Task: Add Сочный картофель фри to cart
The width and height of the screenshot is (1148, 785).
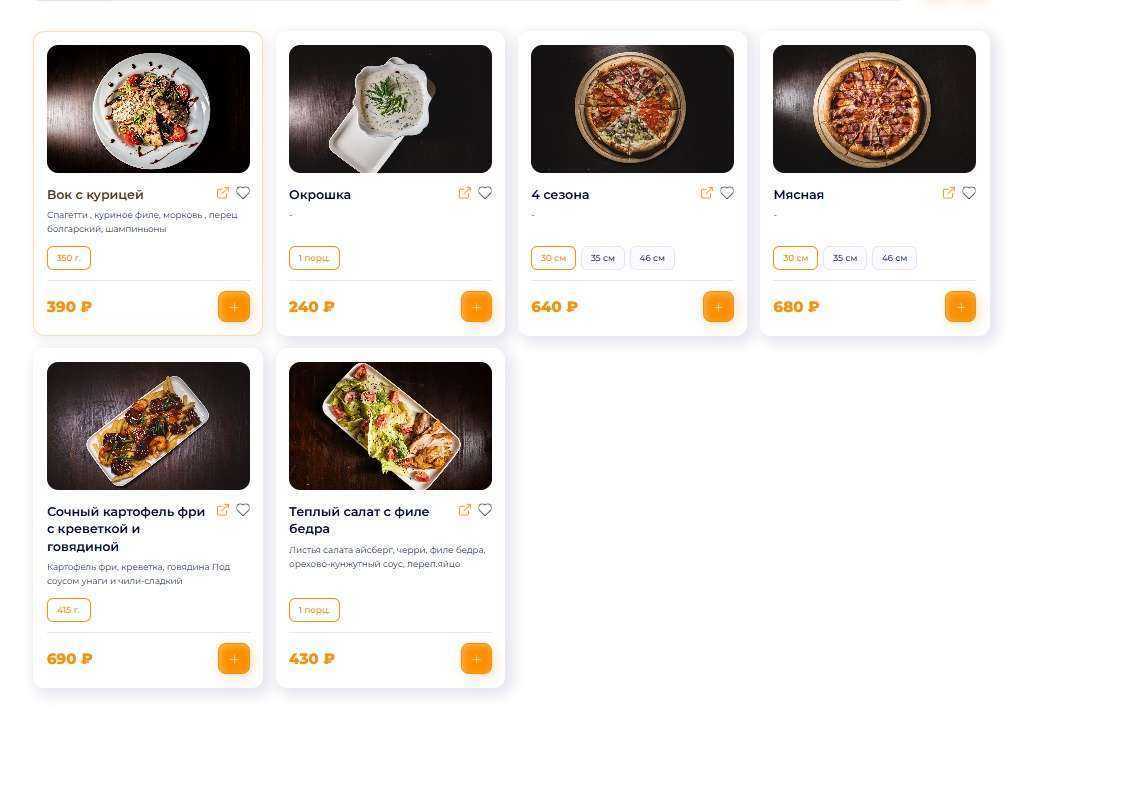Action: point(234,659)
